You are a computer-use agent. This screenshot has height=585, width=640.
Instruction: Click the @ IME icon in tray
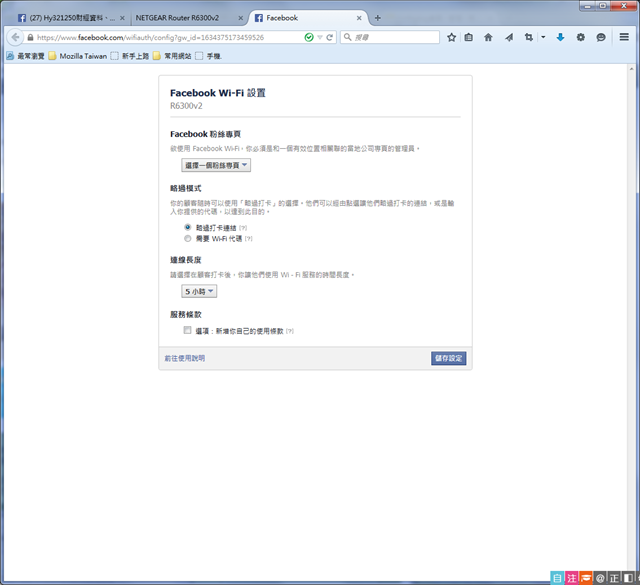600,578
